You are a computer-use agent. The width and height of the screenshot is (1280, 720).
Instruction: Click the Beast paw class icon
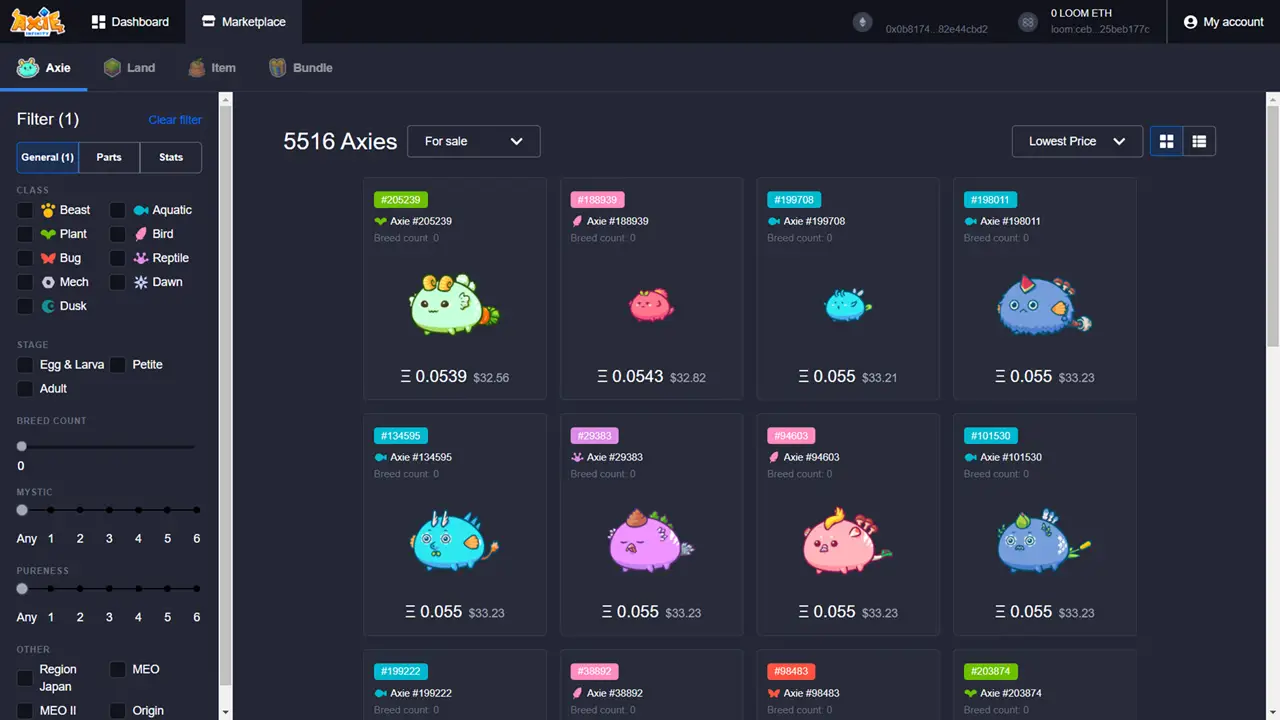click(x=48, y=210)
